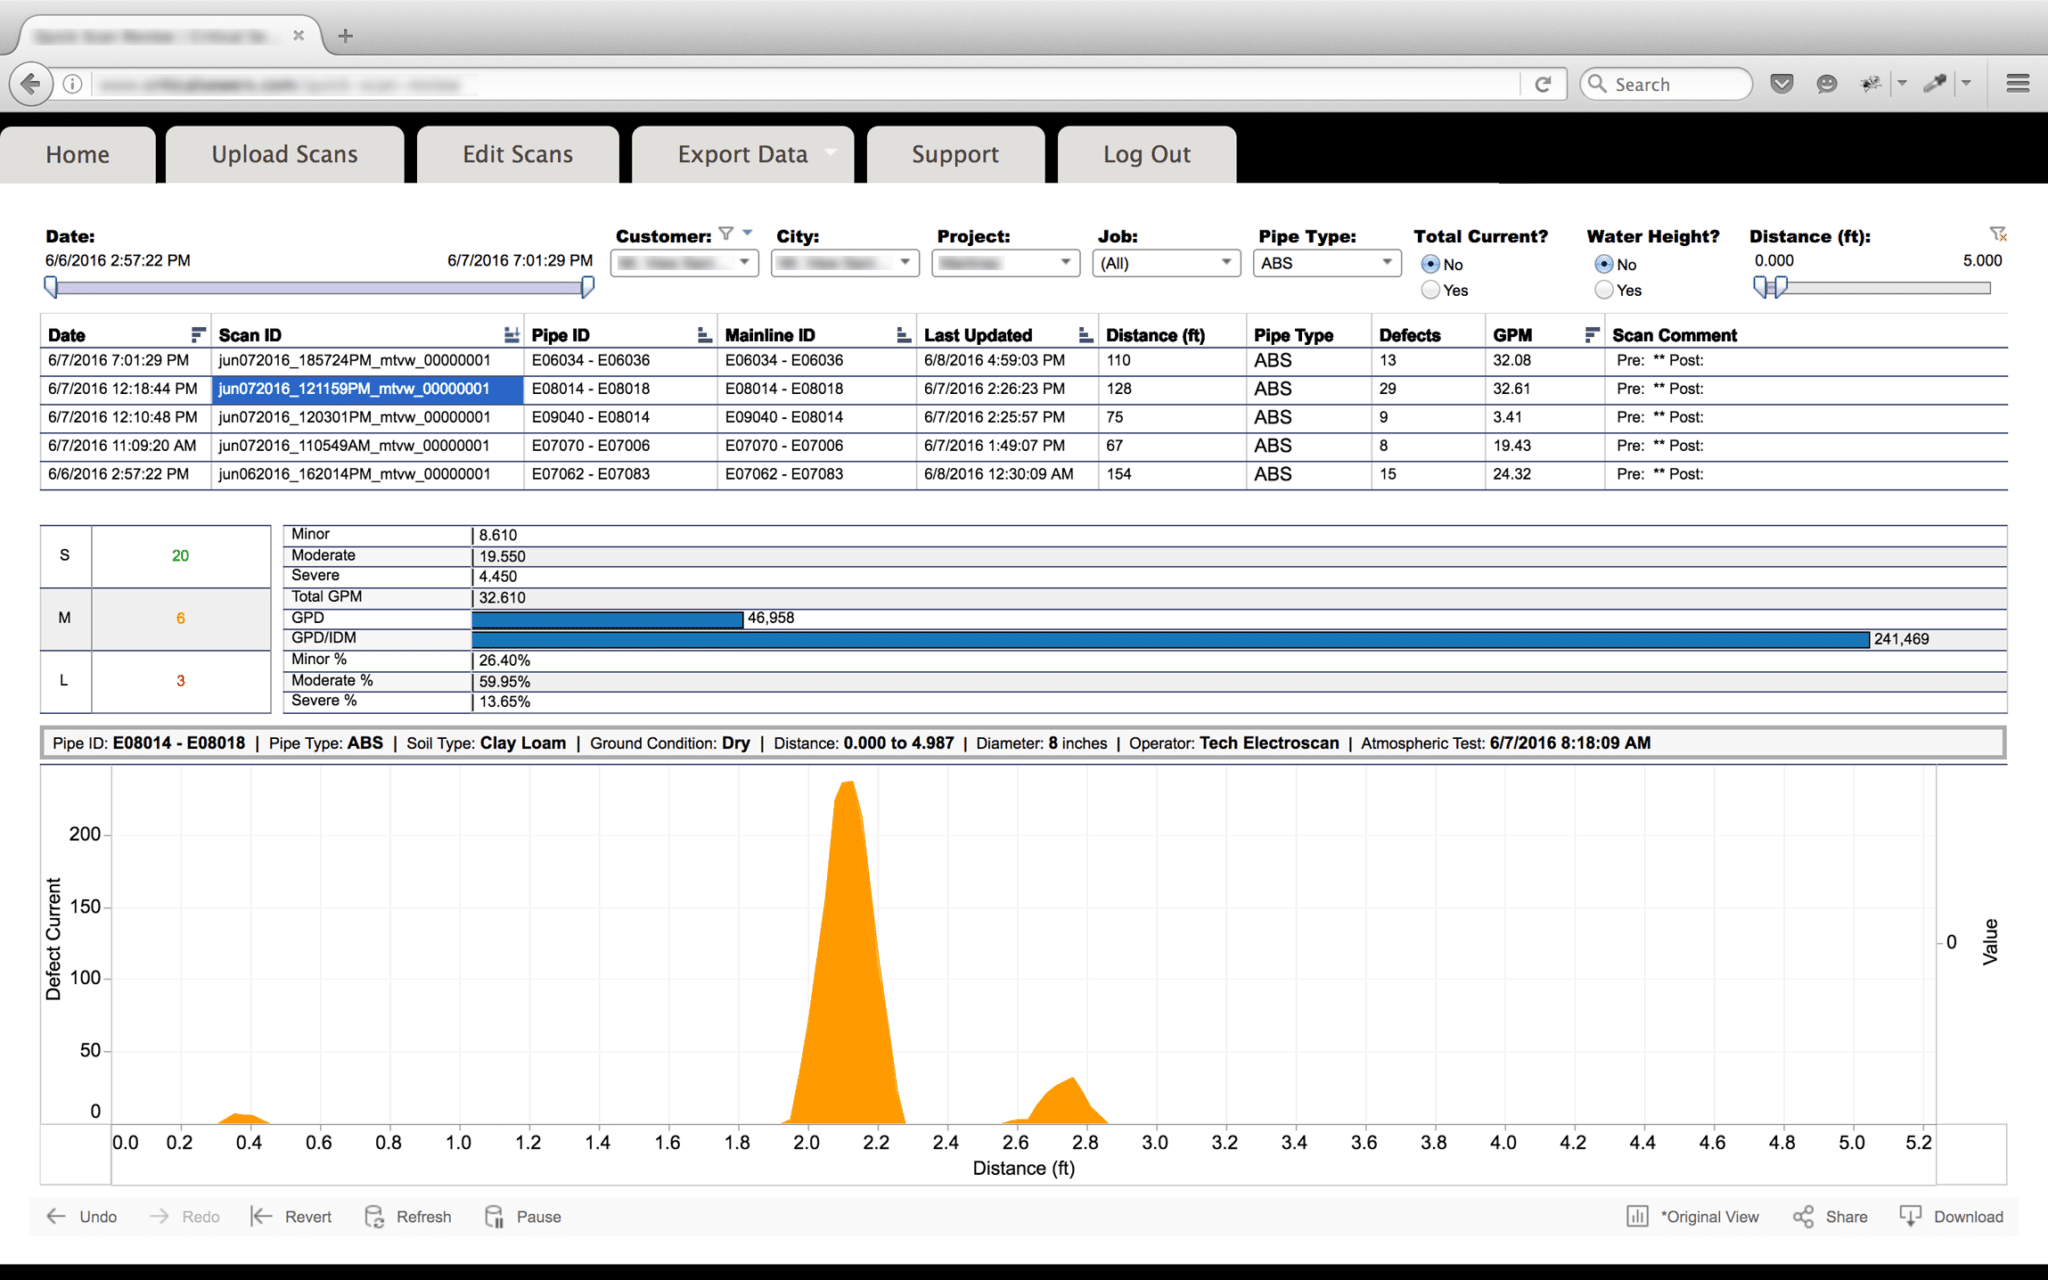Open the Job dropdown showing (All)
2048x1280 pixels.
pyautogui.click(x=1166, y=263)
